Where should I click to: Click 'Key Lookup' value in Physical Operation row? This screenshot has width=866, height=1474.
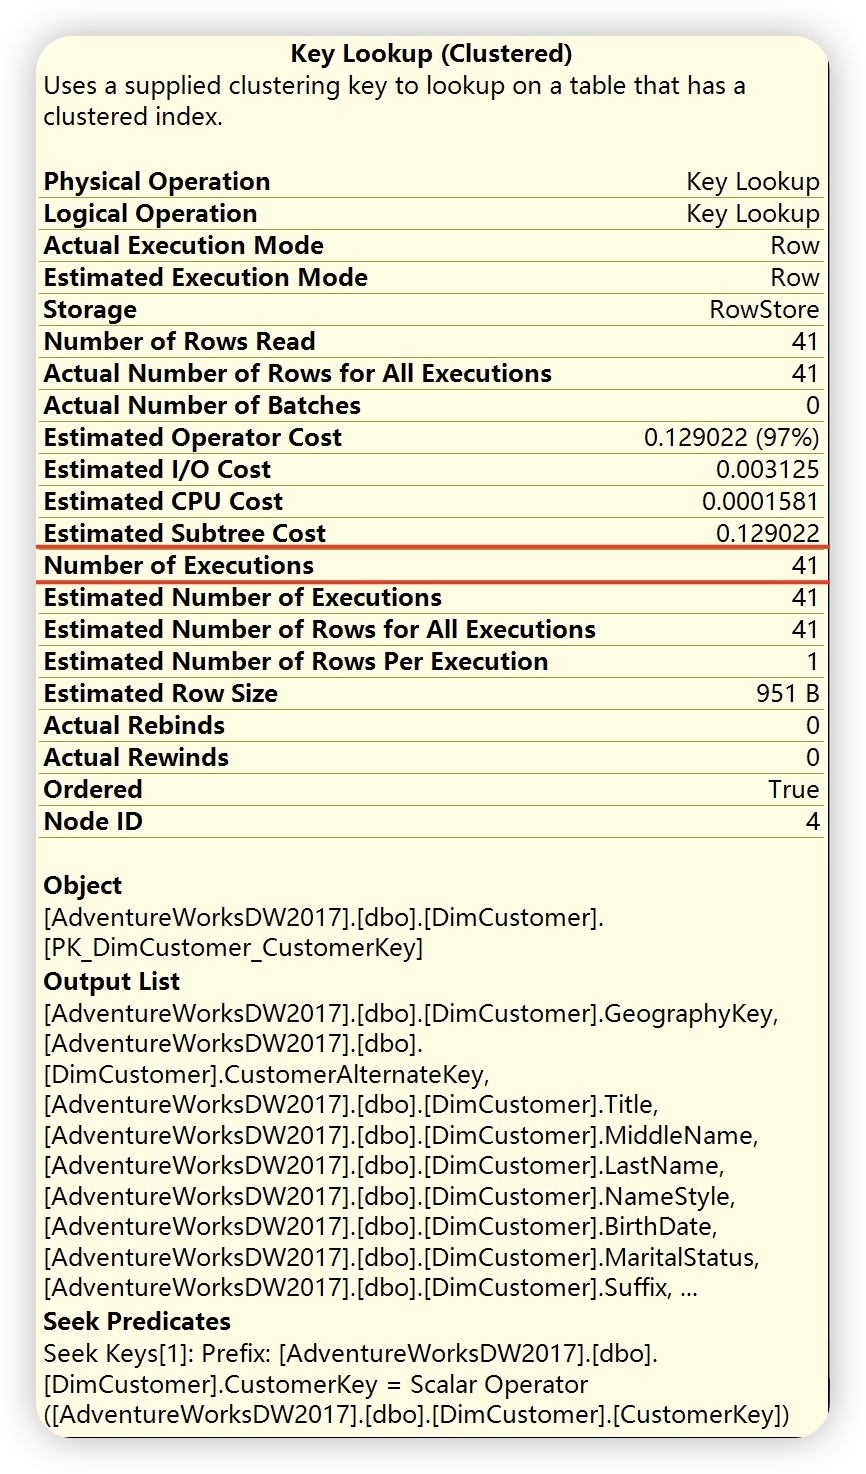click(x=753, y=182)
